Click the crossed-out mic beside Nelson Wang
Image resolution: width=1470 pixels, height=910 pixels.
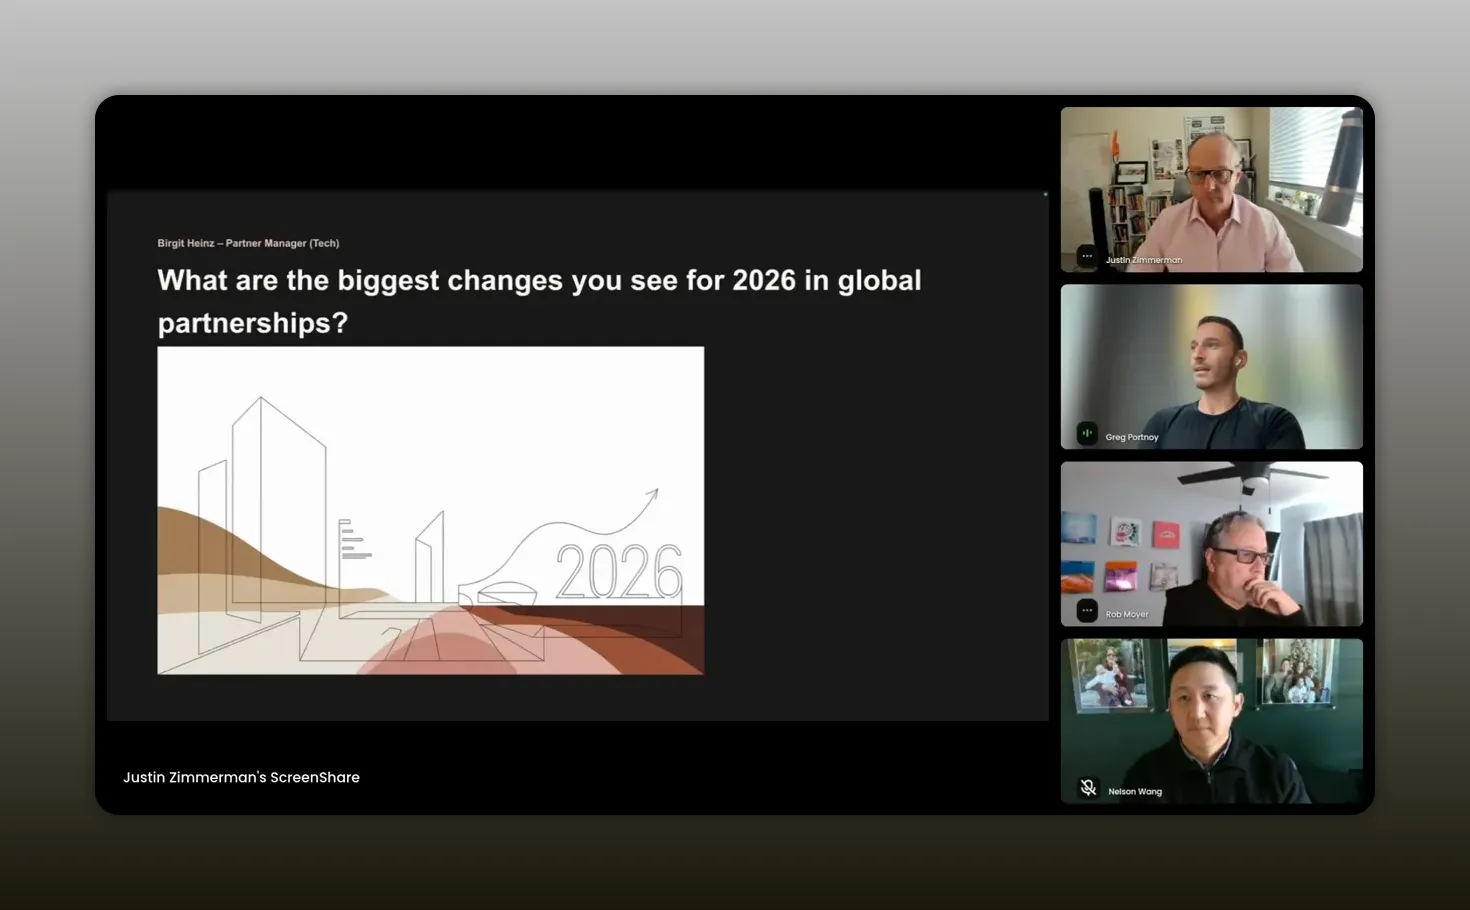1086,786
